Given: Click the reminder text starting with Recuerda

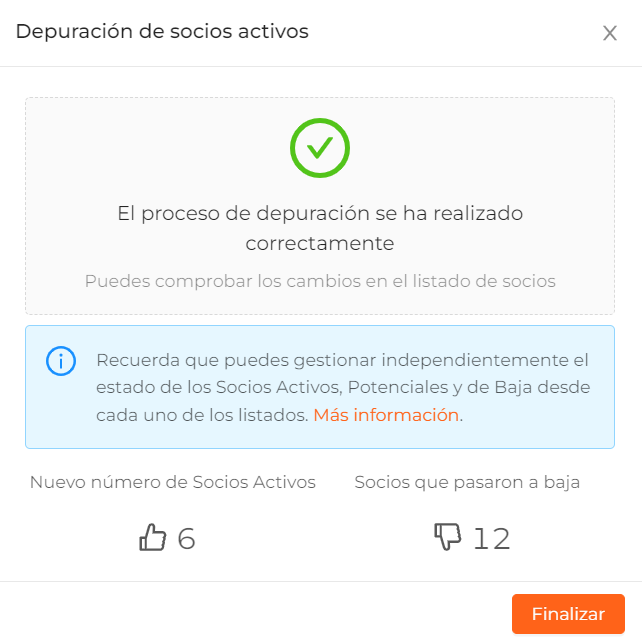Looking at the screenshot, I should (343, 387).
